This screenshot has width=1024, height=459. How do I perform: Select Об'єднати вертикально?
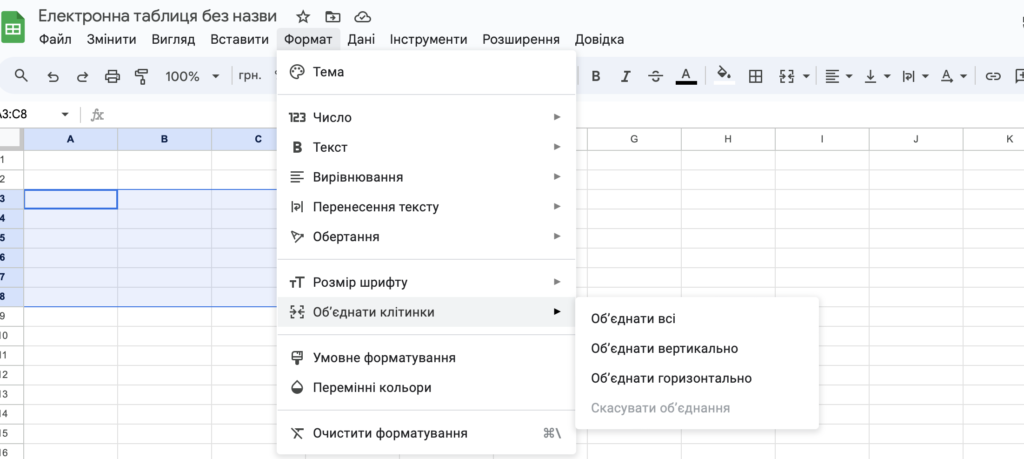tap(696, 349)
